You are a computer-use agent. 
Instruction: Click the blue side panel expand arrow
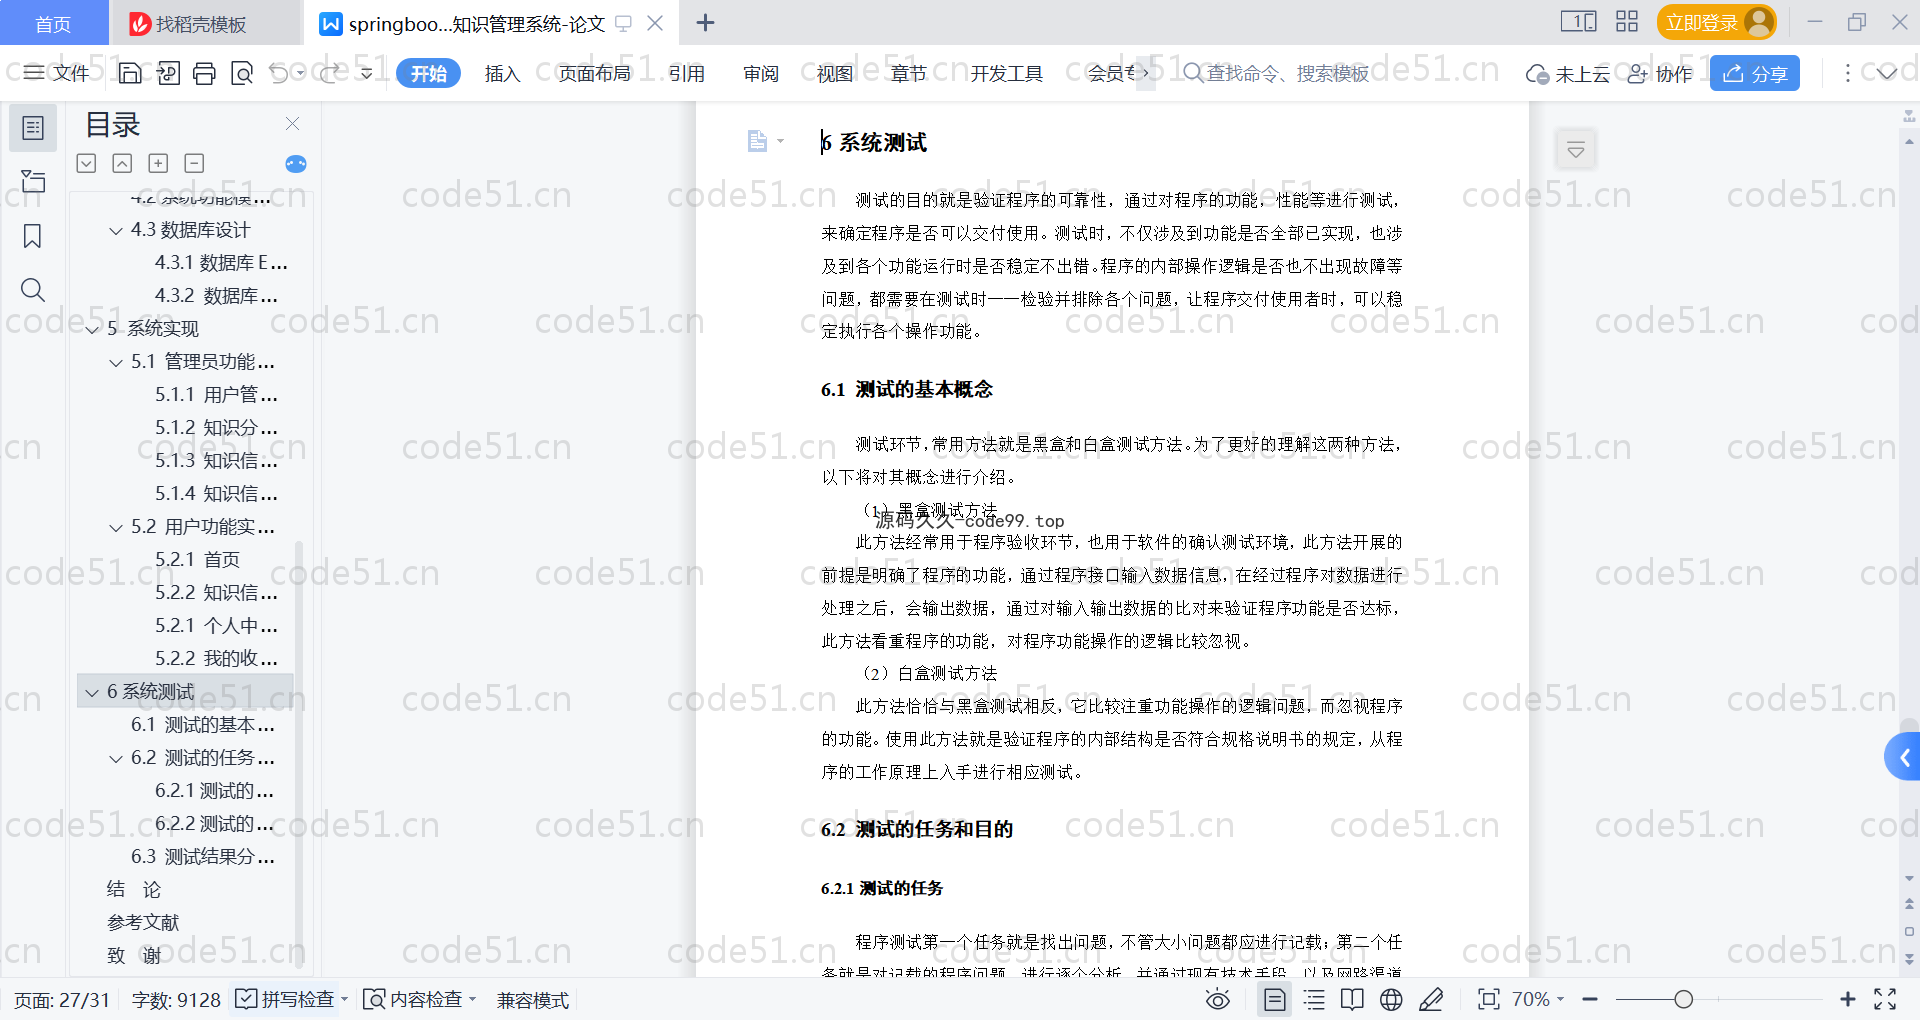(1903, 757)
